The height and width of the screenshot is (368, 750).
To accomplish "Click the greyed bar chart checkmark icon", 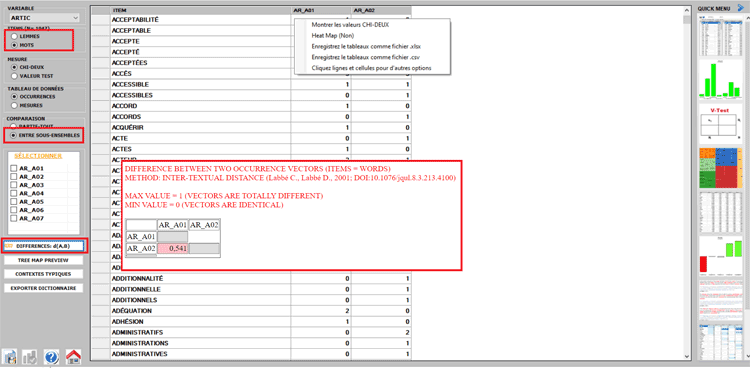I will tap(30, 357).
